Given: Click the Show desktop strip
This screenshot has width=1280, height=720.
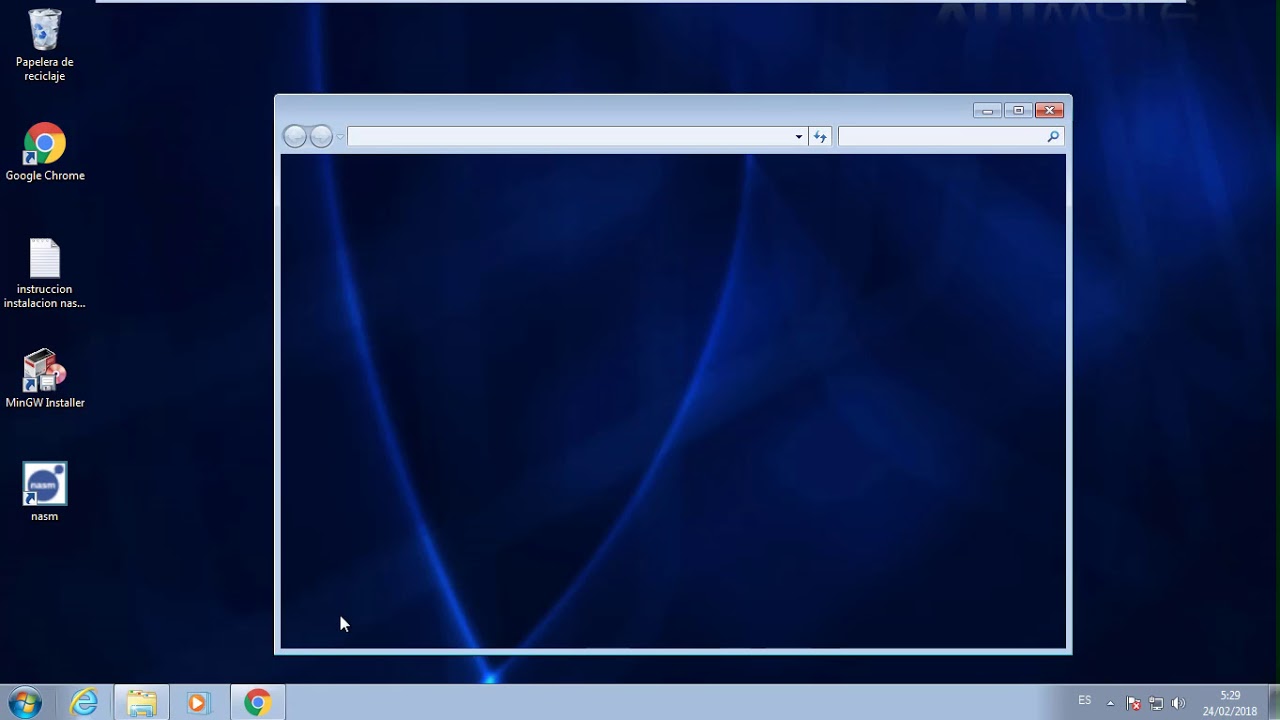Looking at the screenshot, I should [1273, 703].
